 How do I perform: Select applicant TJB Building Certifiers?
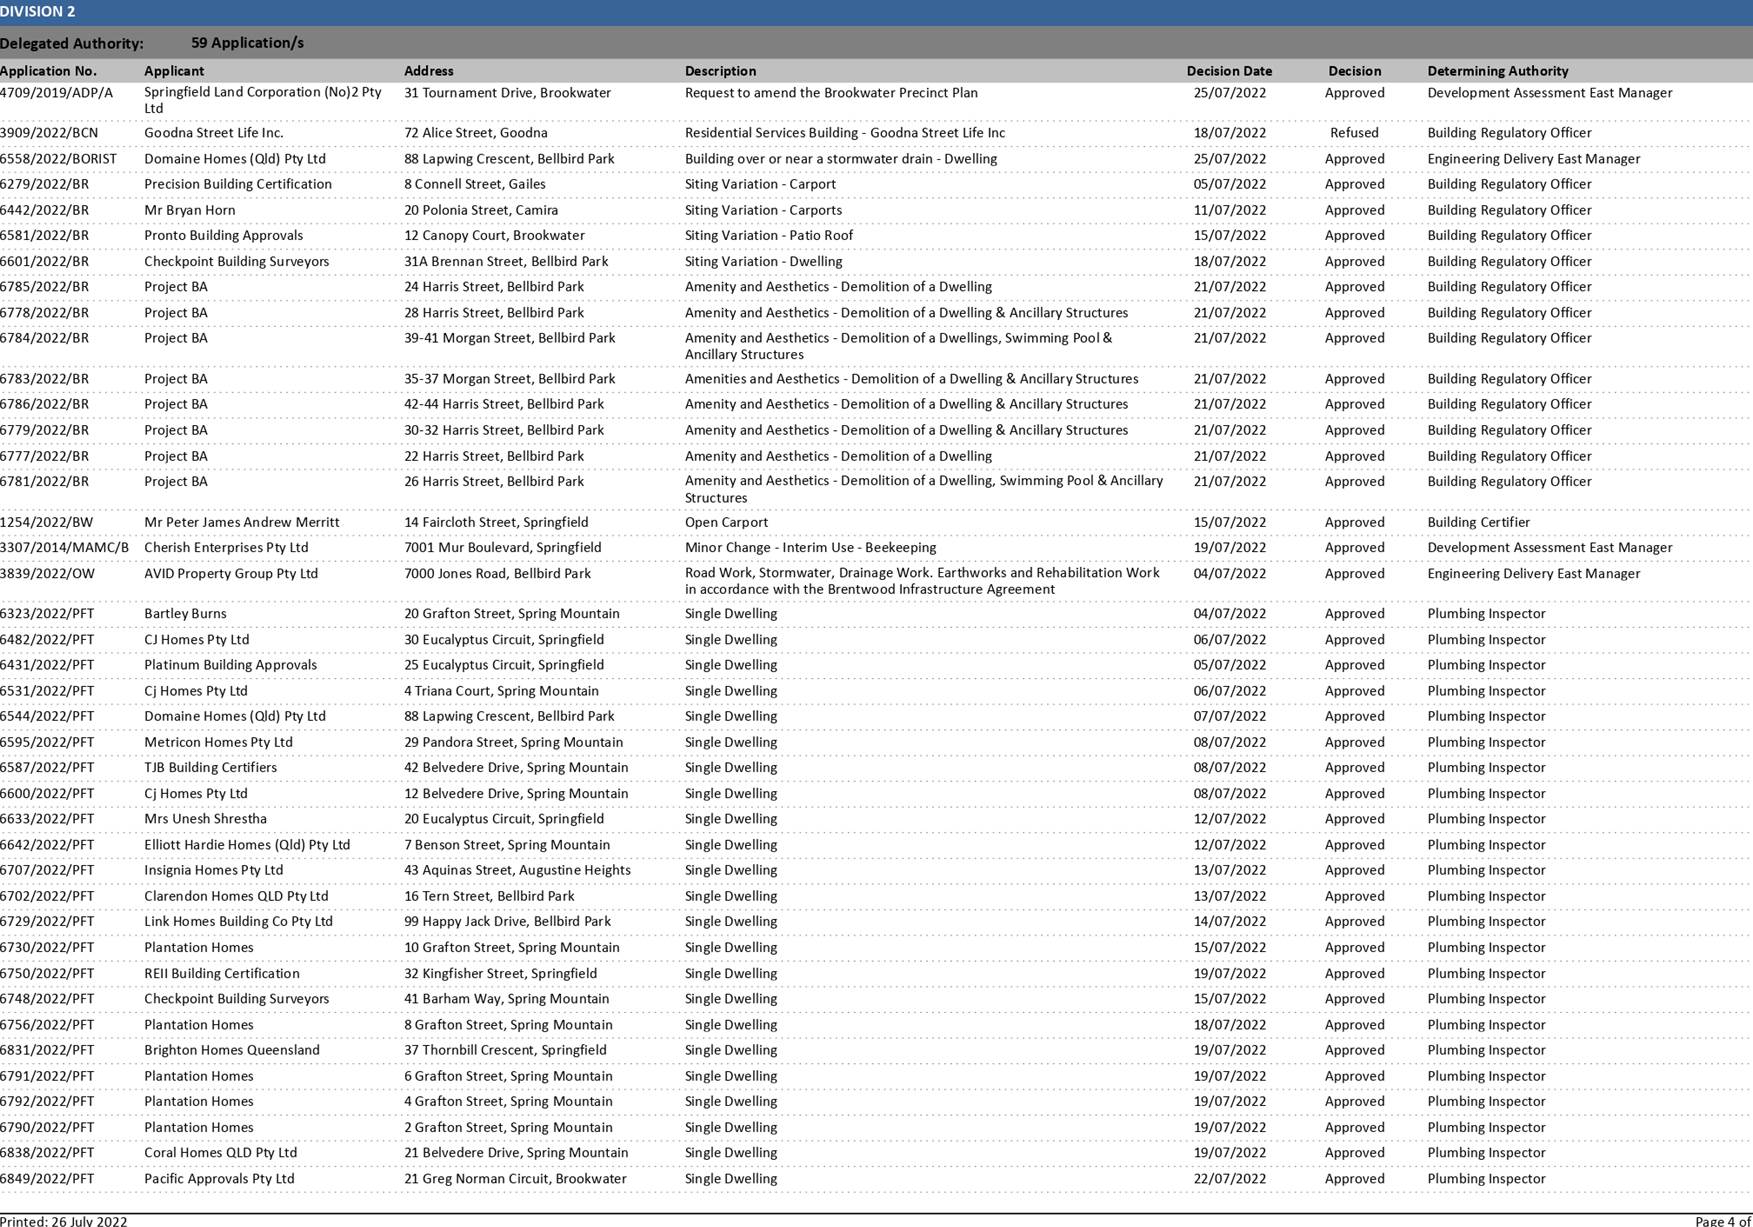[210, 768]
